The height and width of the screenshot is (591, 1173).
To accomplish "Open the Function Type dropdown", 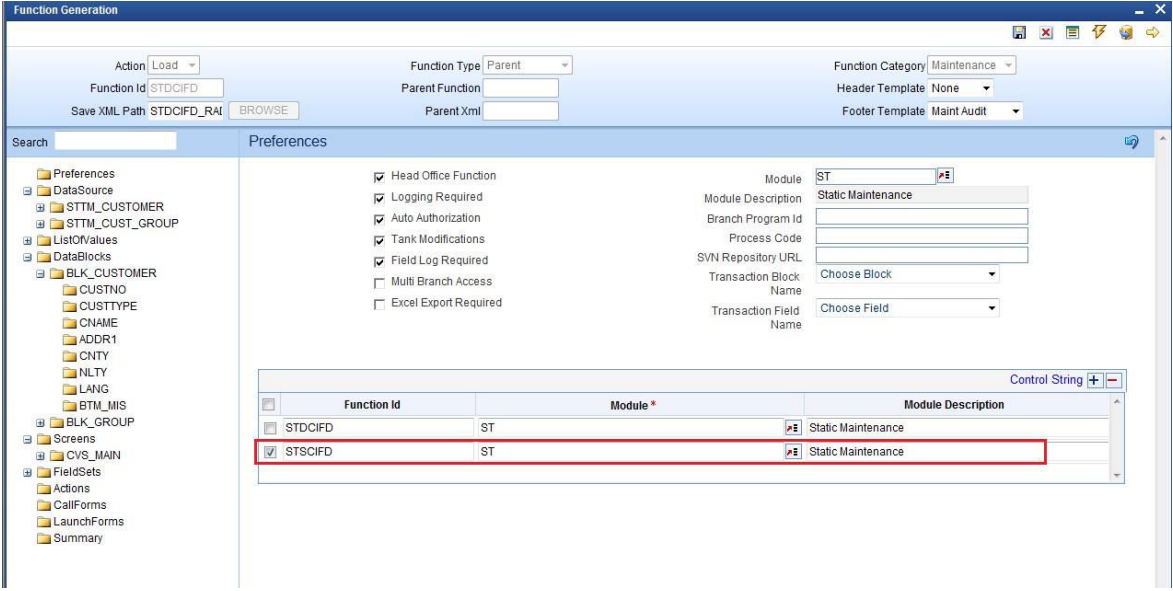I will 527,65.
